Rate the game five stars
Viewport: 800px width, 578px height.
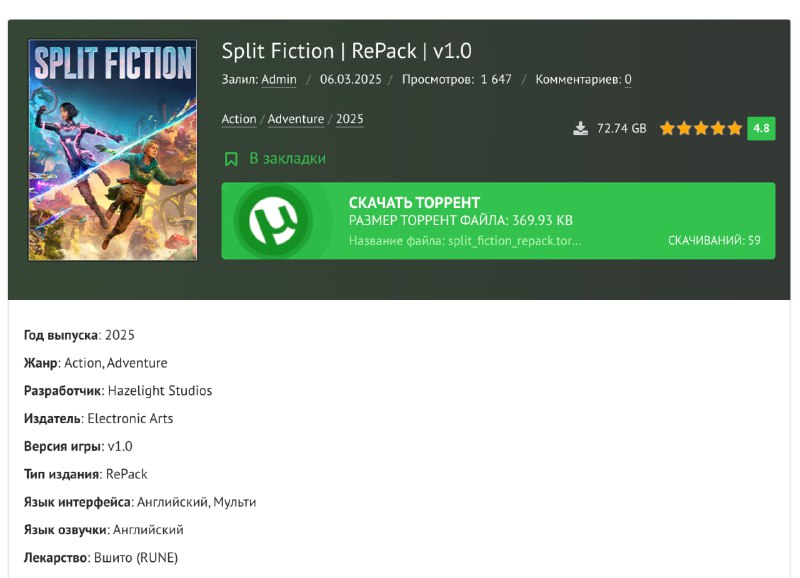tap(735, 129)
